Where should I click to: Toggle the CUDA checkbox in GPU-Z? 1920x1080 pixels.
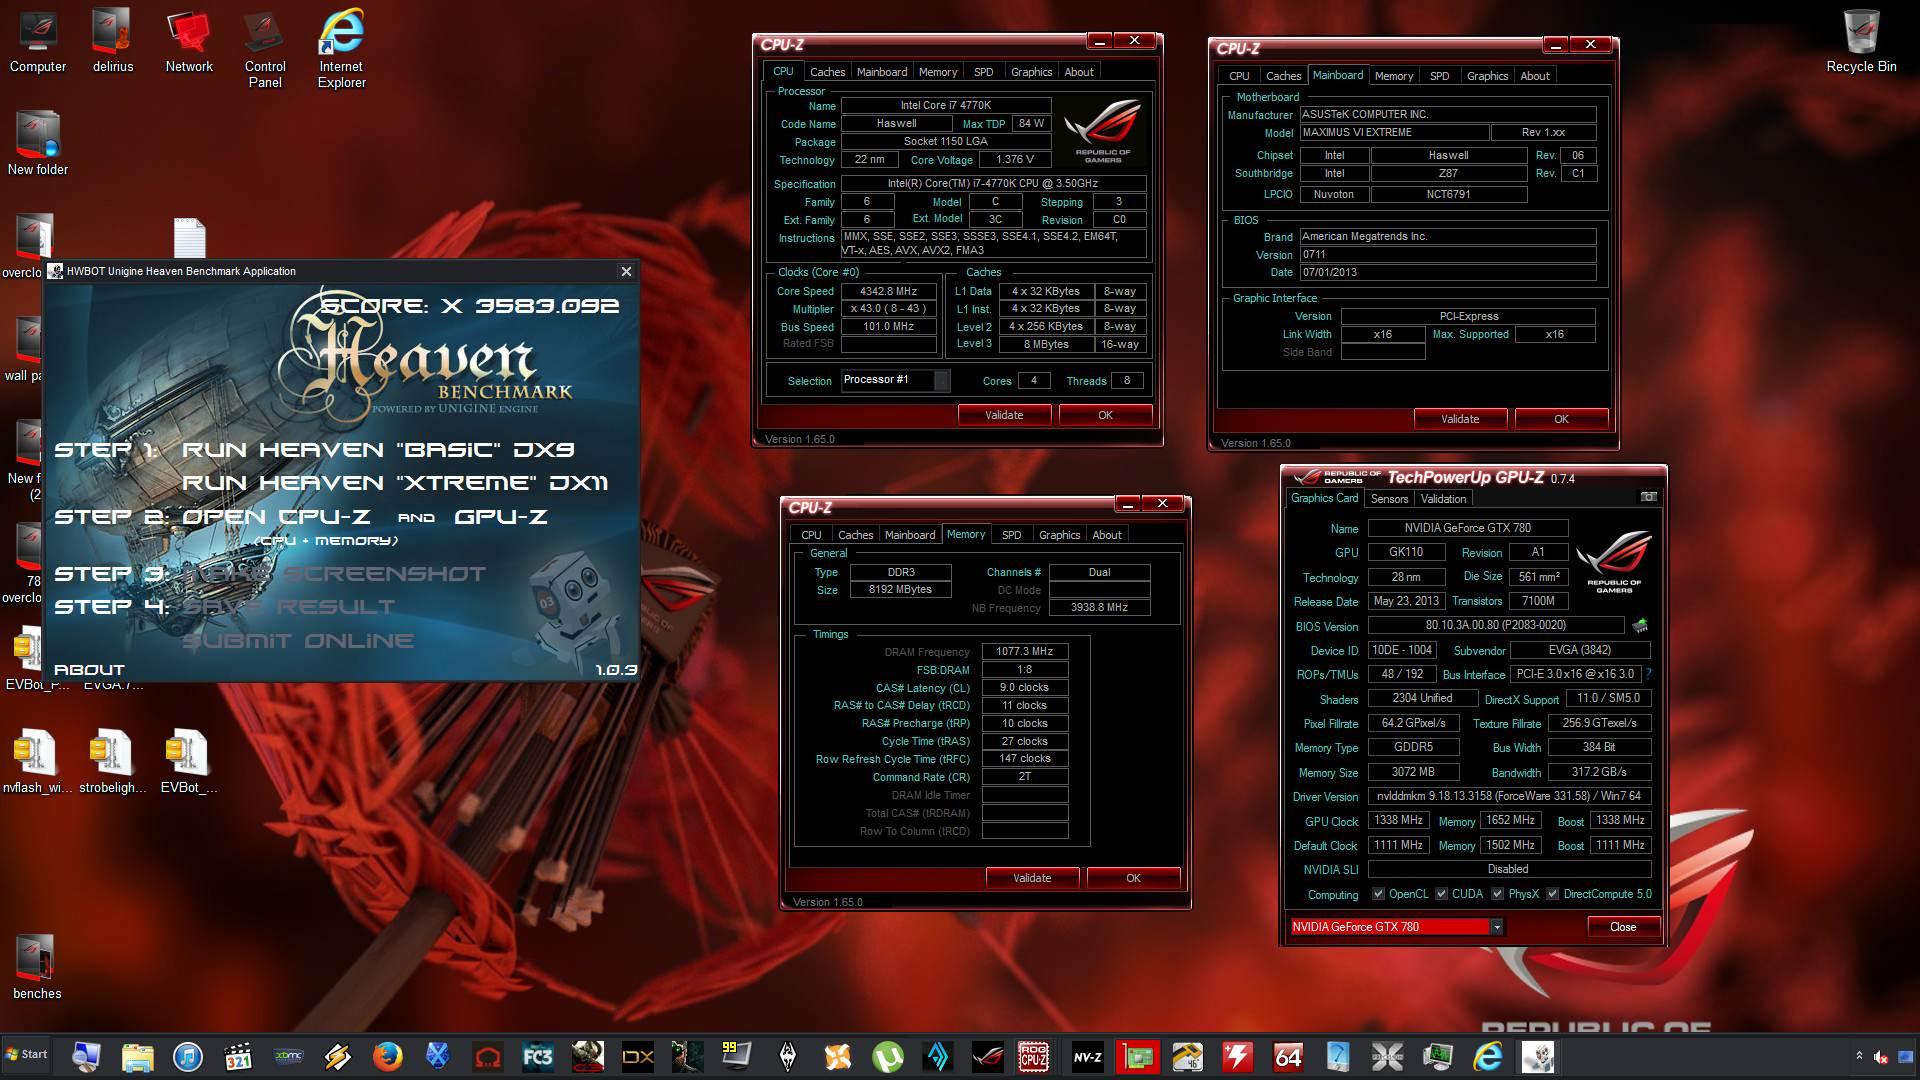click(x=1441, y=894)
